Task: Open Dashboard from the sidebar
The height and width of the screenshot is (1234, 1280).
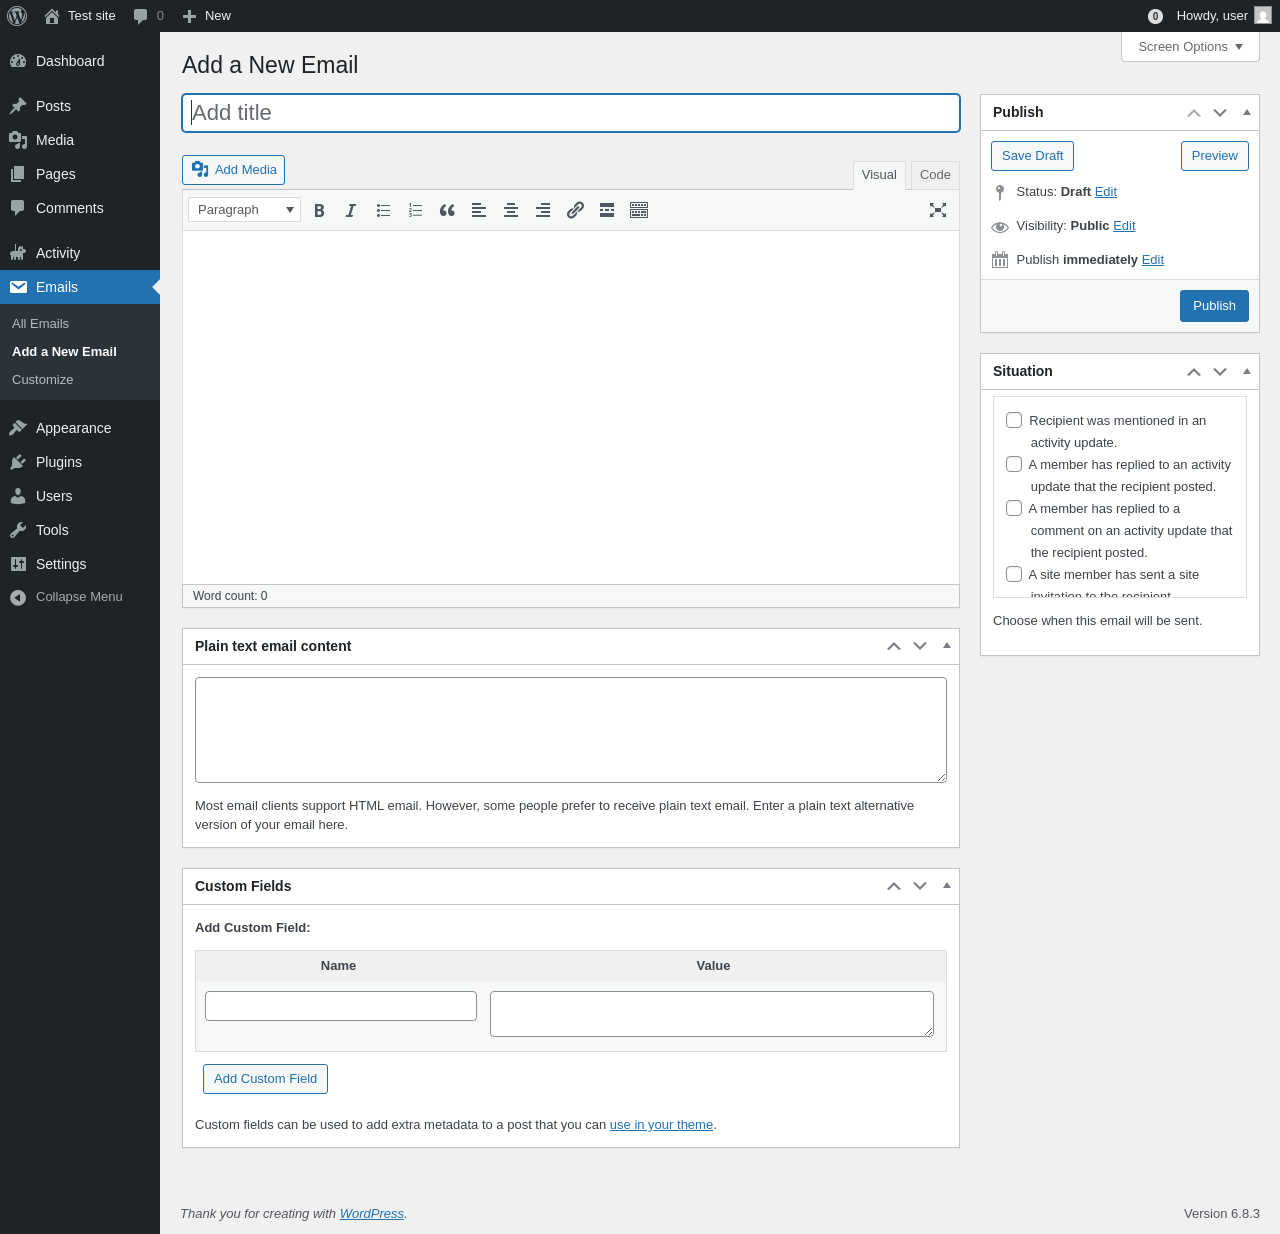Action: coord(80,61)
